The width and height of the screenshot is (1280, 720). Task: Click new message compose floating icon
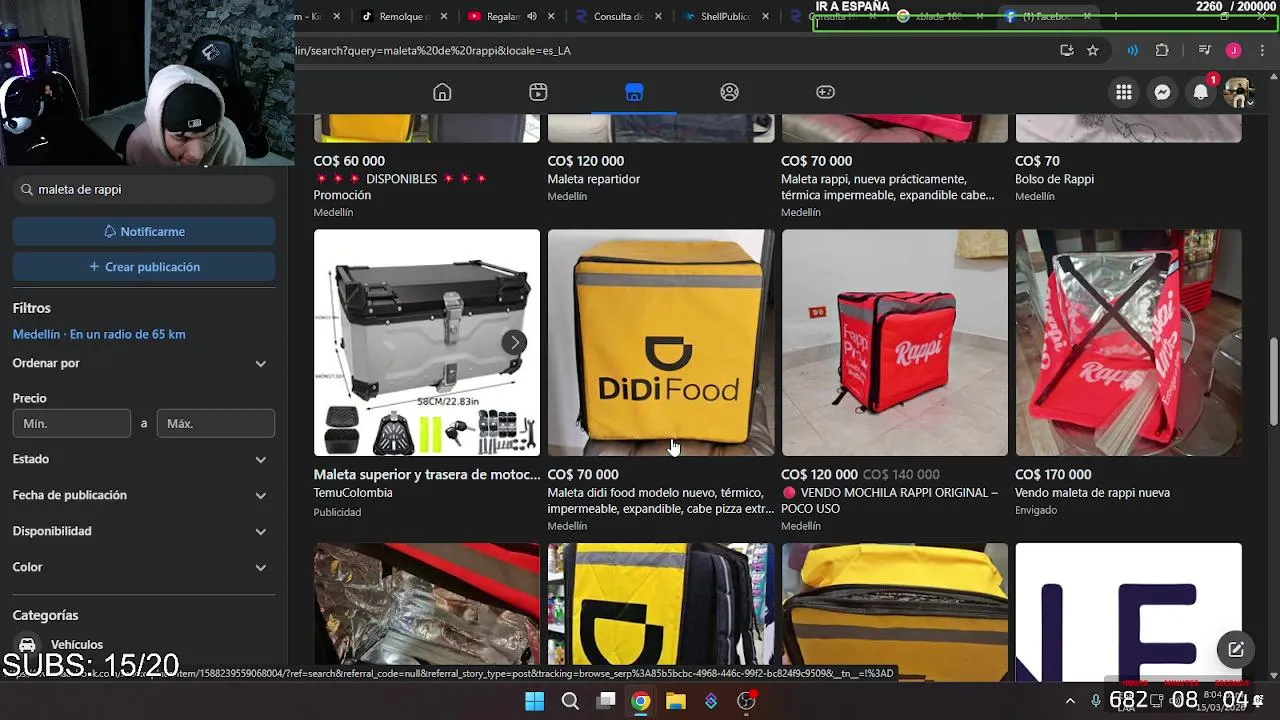coord(1236,649)
